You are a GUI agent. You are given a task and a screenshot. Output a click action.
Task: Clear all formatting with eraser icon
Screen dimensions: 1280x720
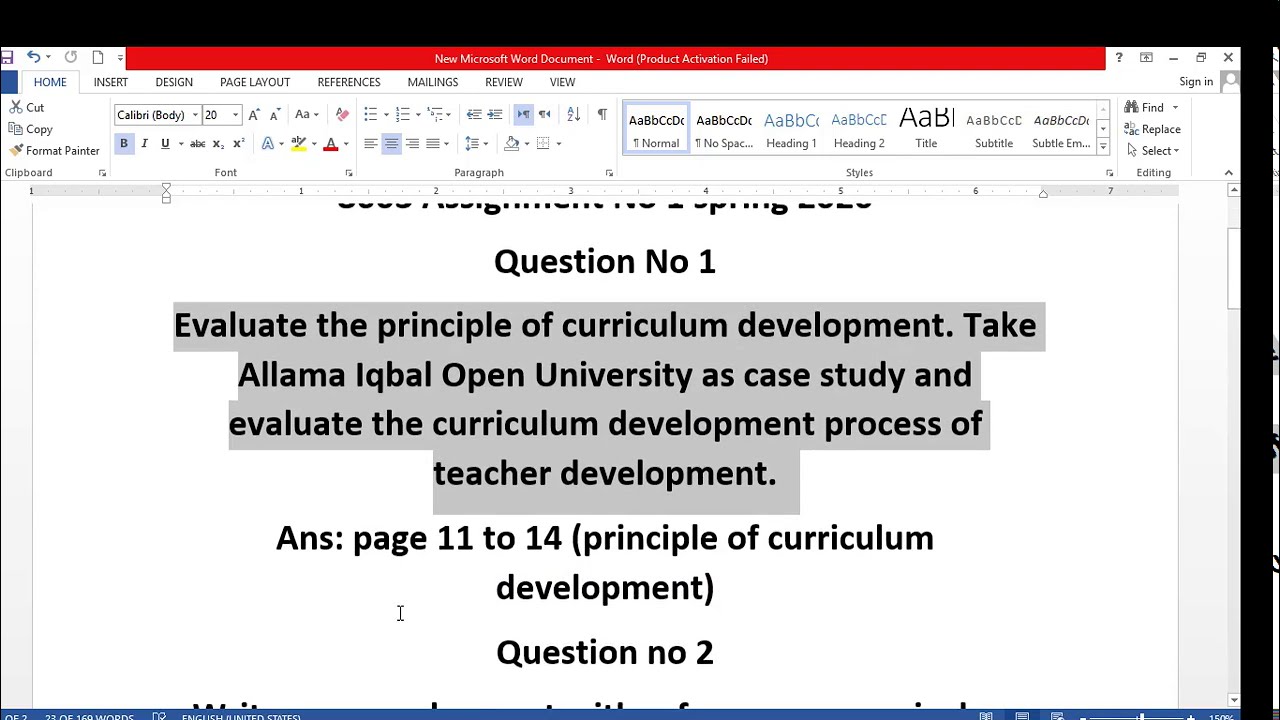[x=342, y=115]
